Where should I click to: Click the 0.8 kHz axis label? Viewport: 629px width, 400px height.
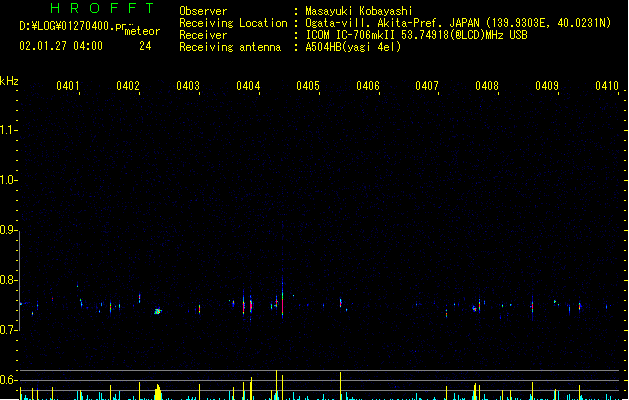point(7,280)
